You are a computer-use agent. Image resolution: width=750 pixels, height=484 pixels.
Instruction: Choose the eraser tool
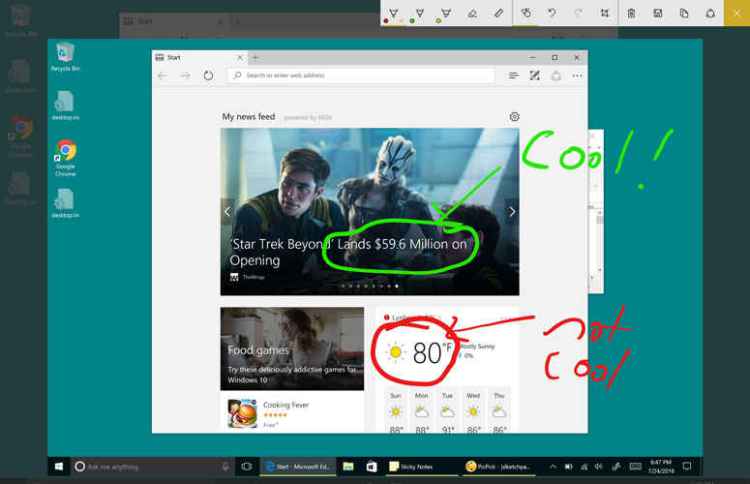point(472,13)
